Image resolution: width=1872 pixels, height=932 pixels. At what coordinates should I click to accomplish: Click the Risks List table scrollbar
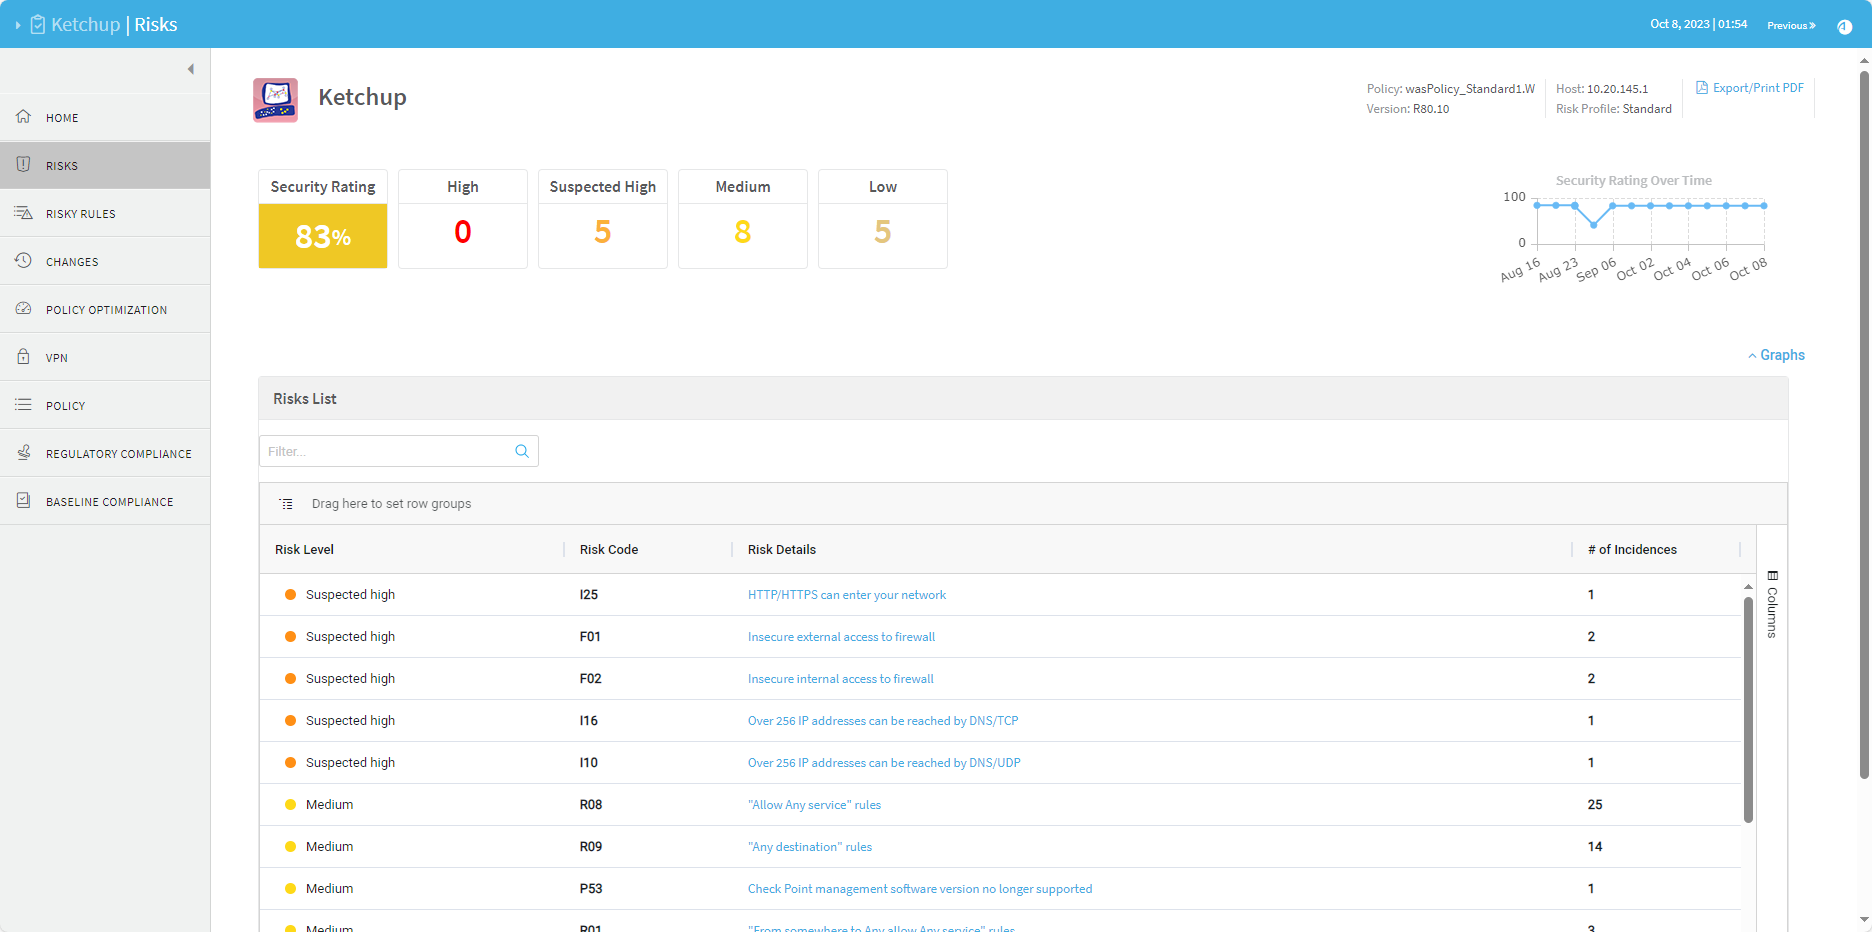coord(1748,710)
